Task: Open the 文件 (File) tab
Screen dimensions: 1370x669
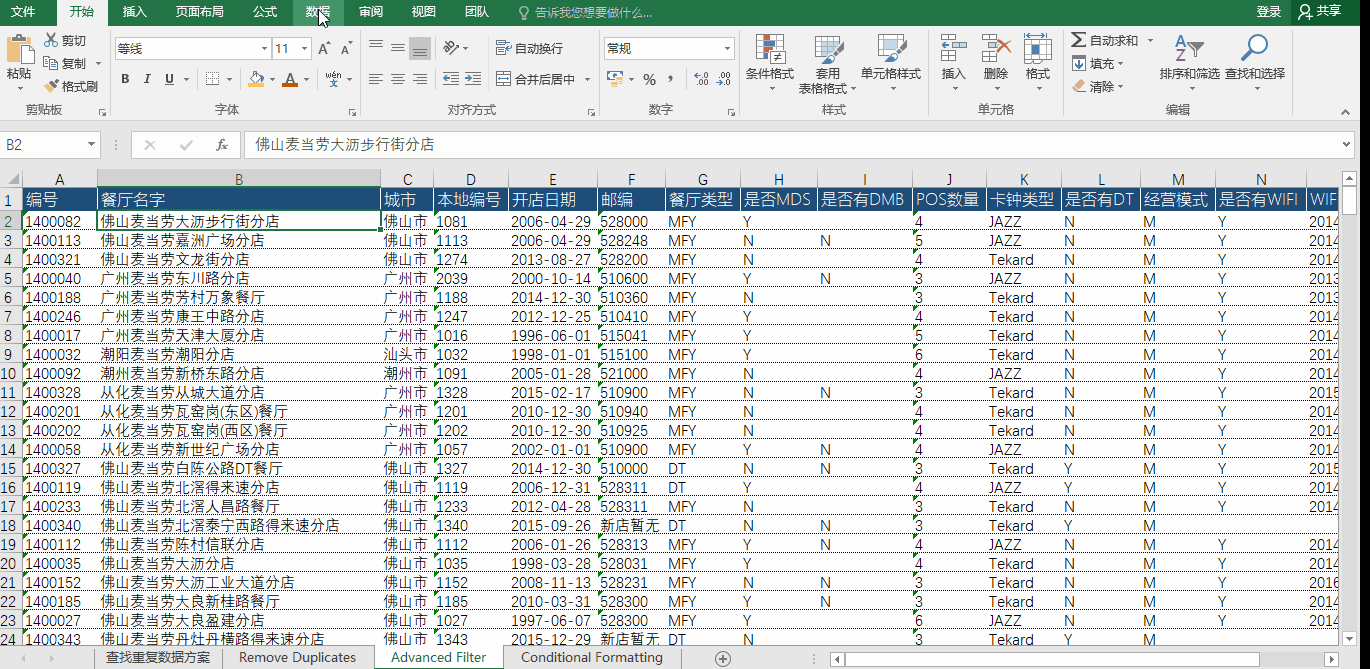Action: click(23, 12)
